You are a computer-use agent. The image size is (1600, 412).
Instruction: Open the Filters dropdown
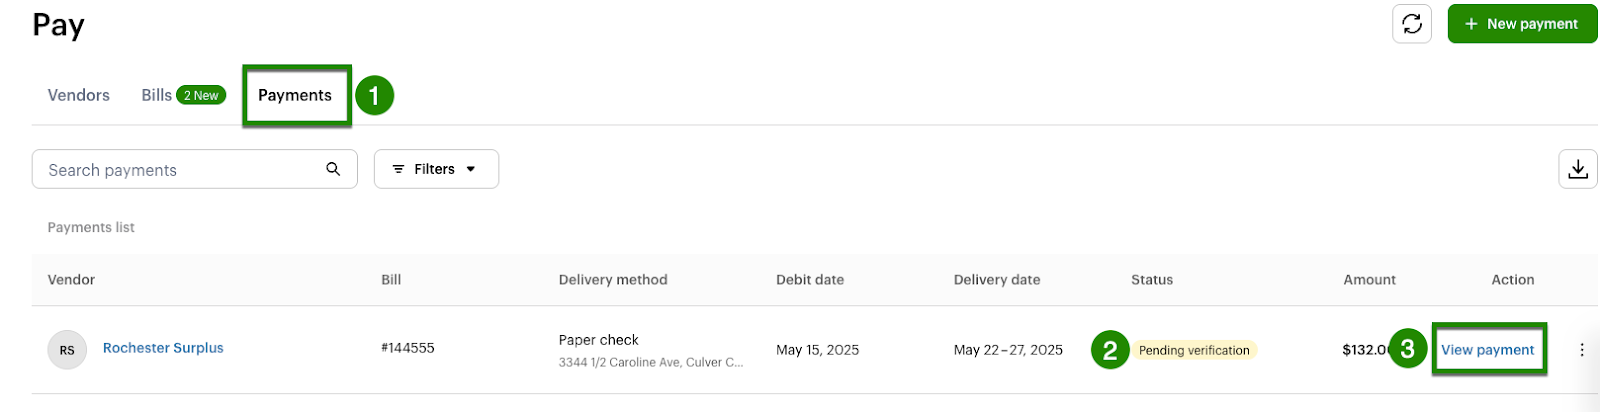[436, 169]
